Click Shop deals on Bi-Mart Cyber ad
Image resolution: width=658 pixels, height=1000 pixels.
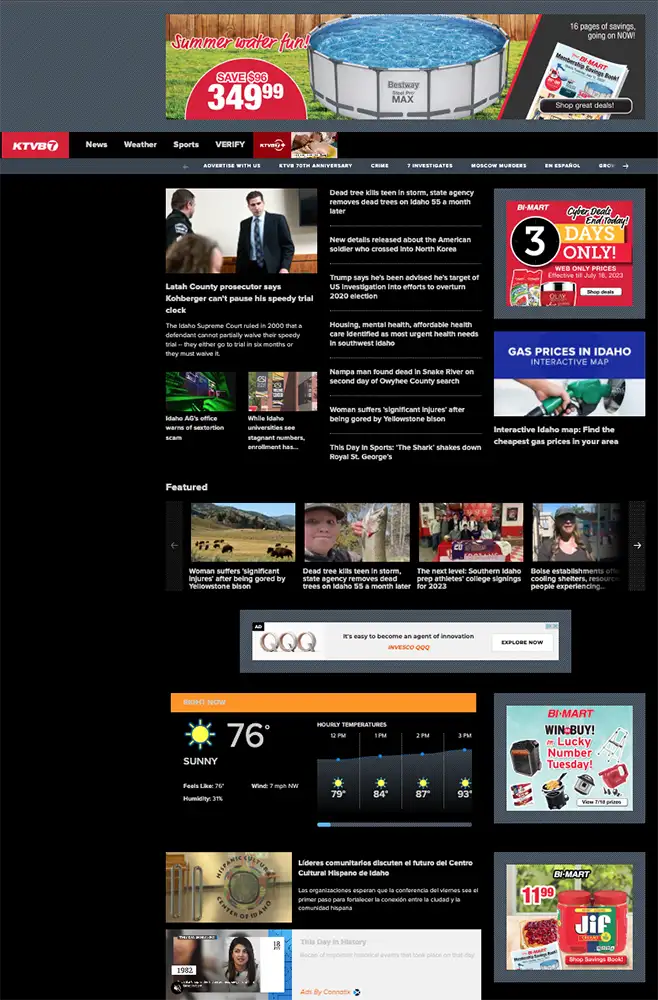600,291
